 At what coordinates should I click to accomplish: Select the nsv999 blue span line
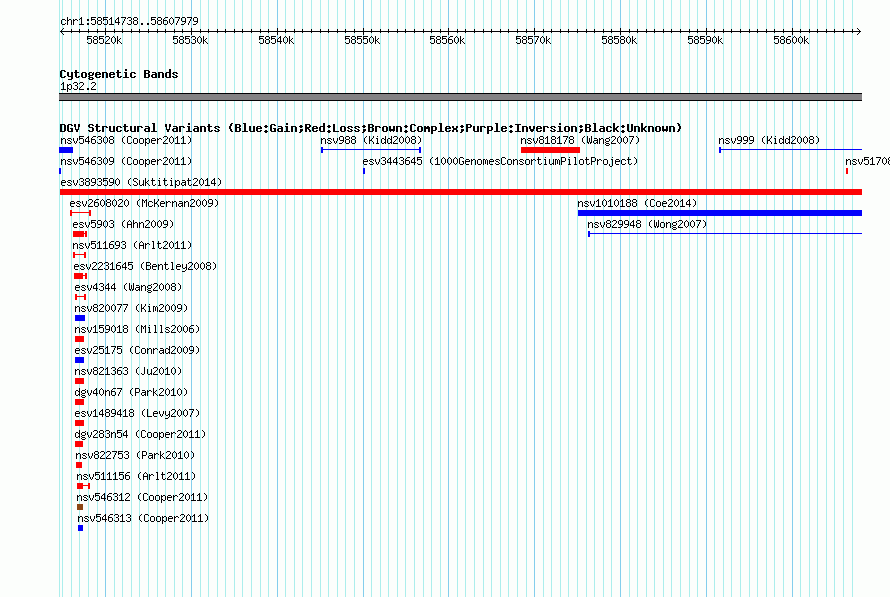coord(791,150)
